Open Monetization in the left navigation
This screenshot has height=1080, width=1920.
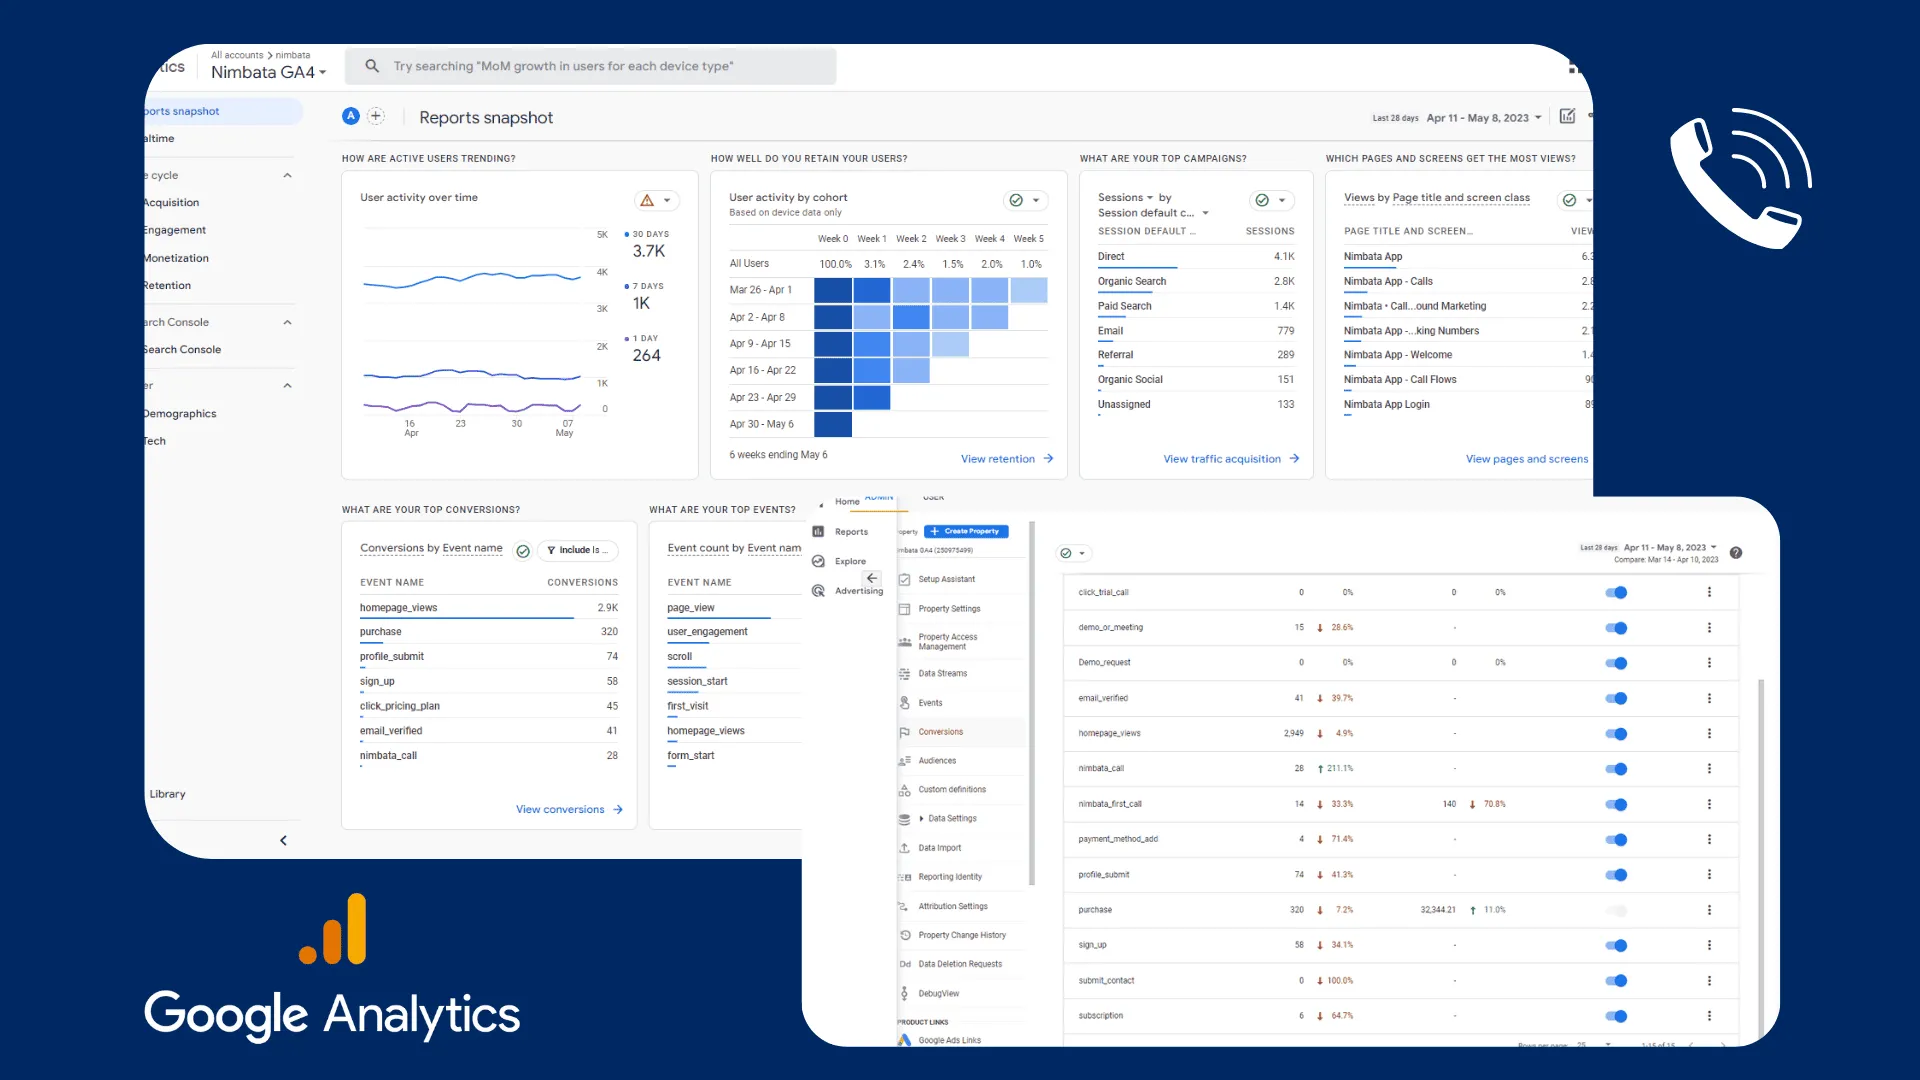177,258
